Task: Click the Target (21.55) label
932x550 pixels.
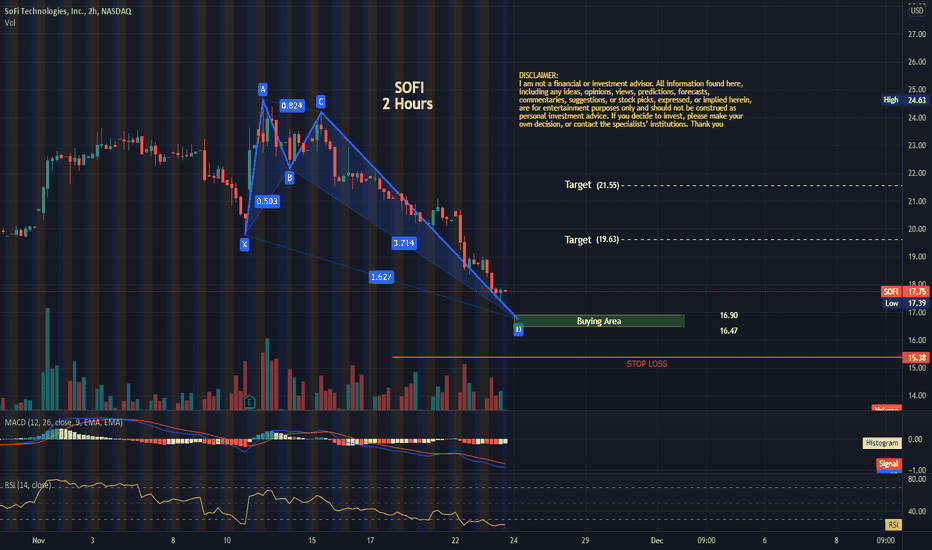Action: point(591,185)
